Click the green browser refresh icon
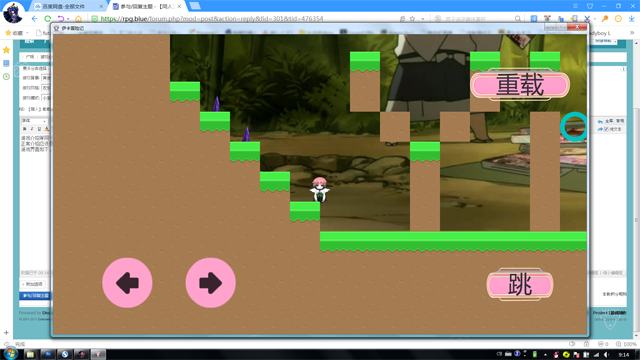 point(48,19)
